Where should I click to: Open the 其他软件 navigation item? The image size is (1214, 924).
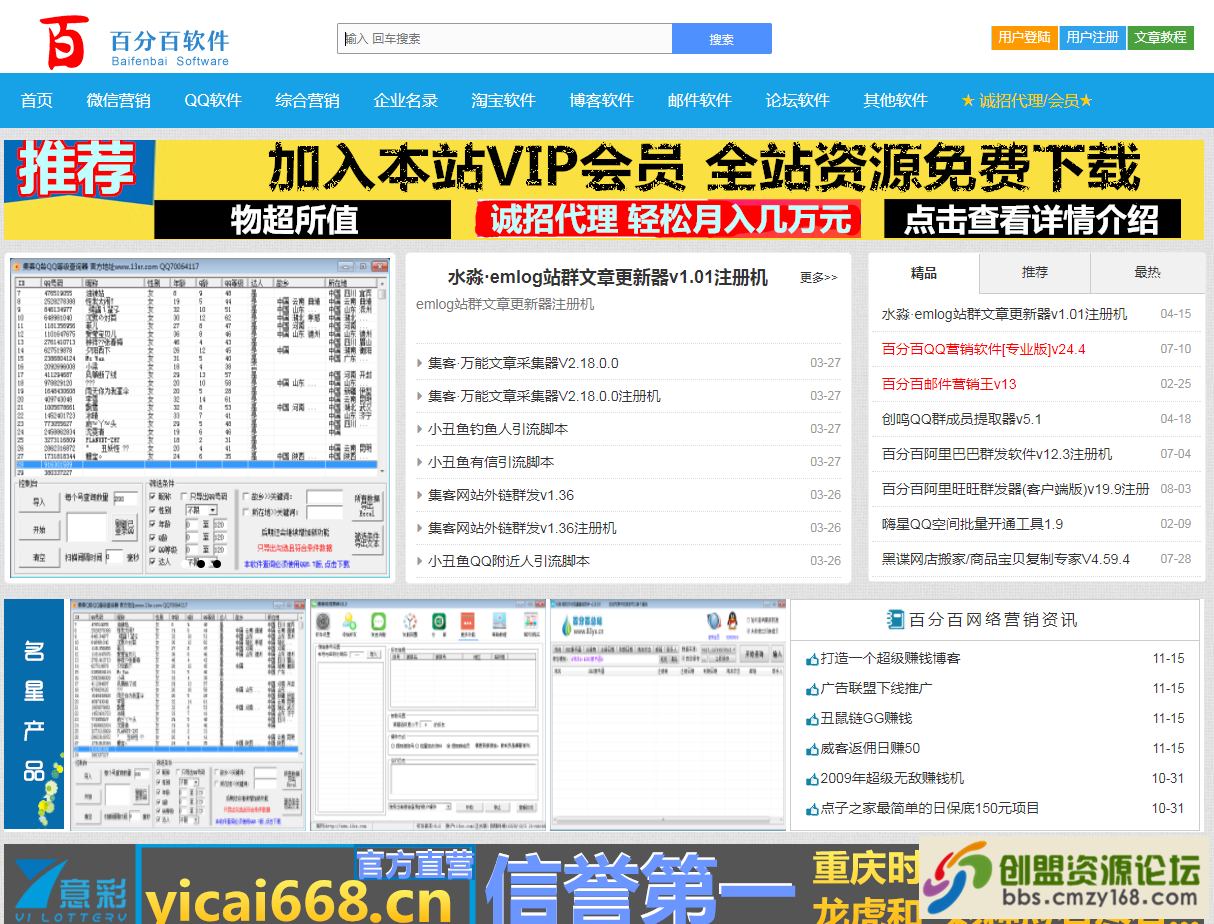[x=896, y=100]
